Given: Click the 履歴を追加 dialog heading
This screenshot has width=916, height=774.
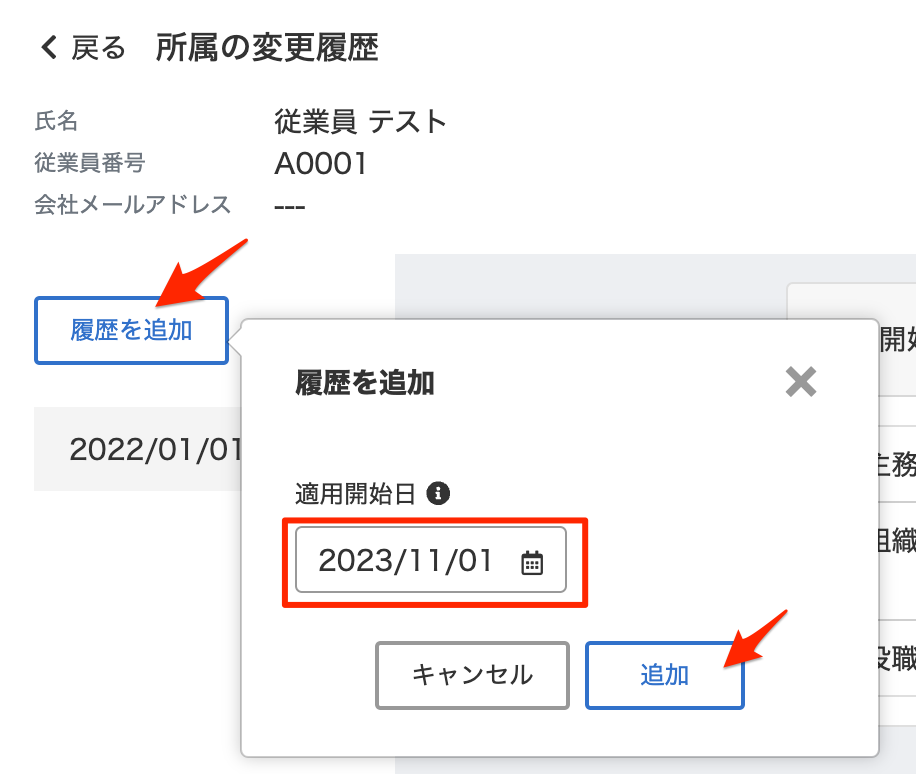Looking at the screenshot, I should 365,382.
